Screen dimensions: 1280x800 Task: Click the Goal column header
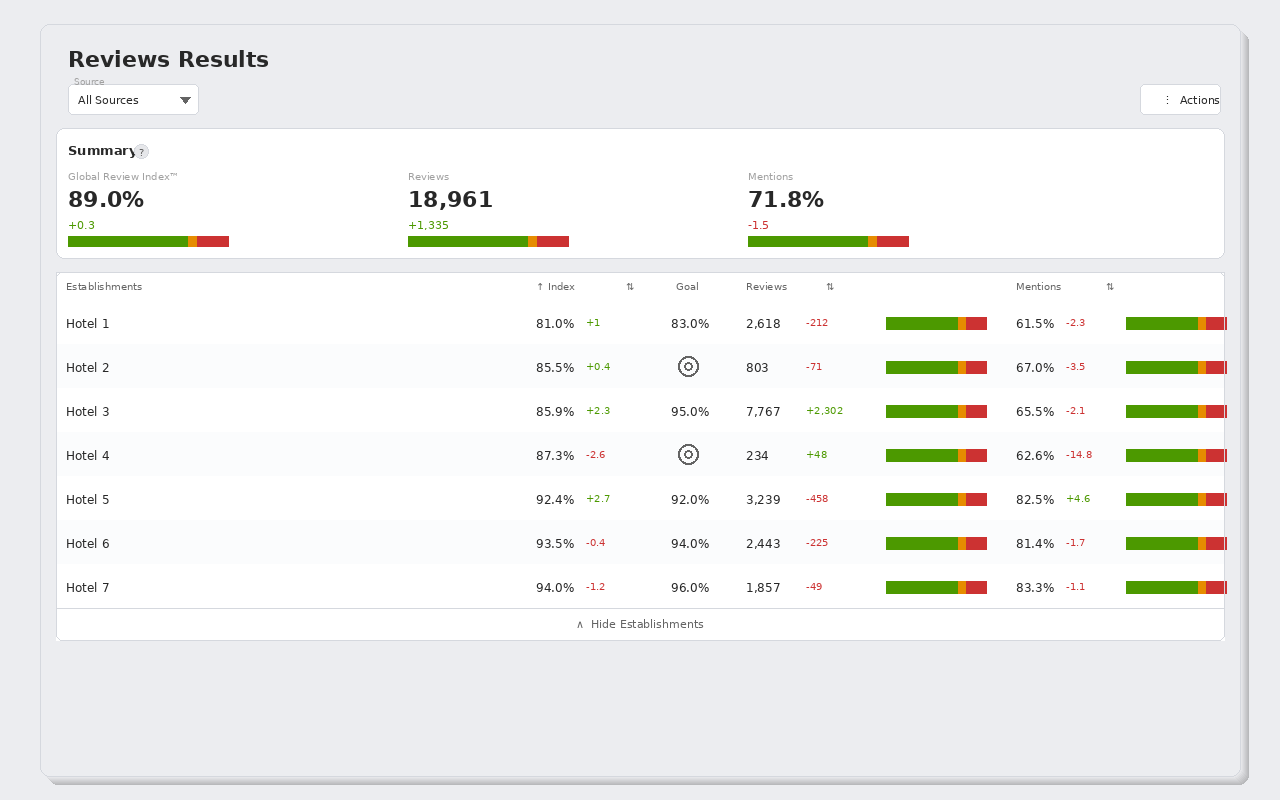tap(687, 287)
